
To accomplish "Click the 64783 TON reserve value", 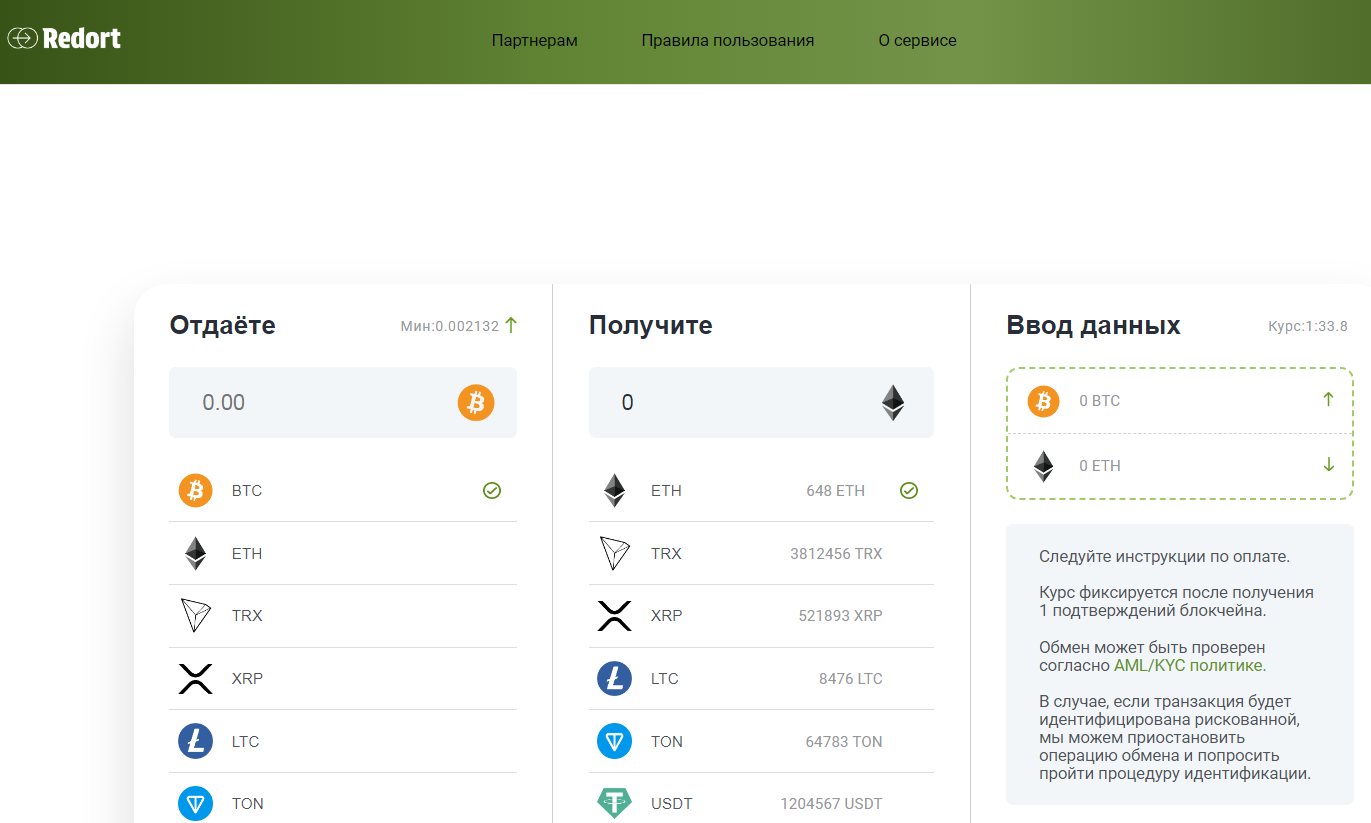I will (x=844, y=742).
